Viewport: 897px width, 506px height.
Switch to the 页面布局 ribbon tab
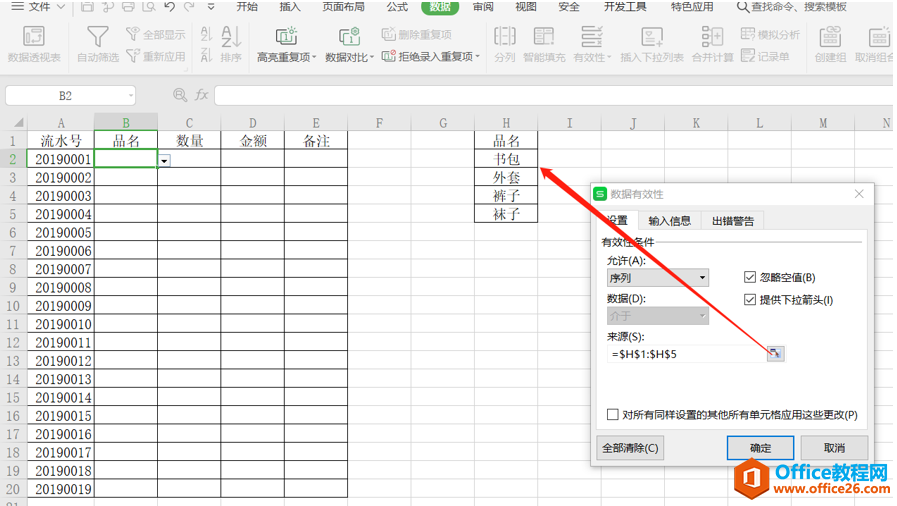click(343, 7)
